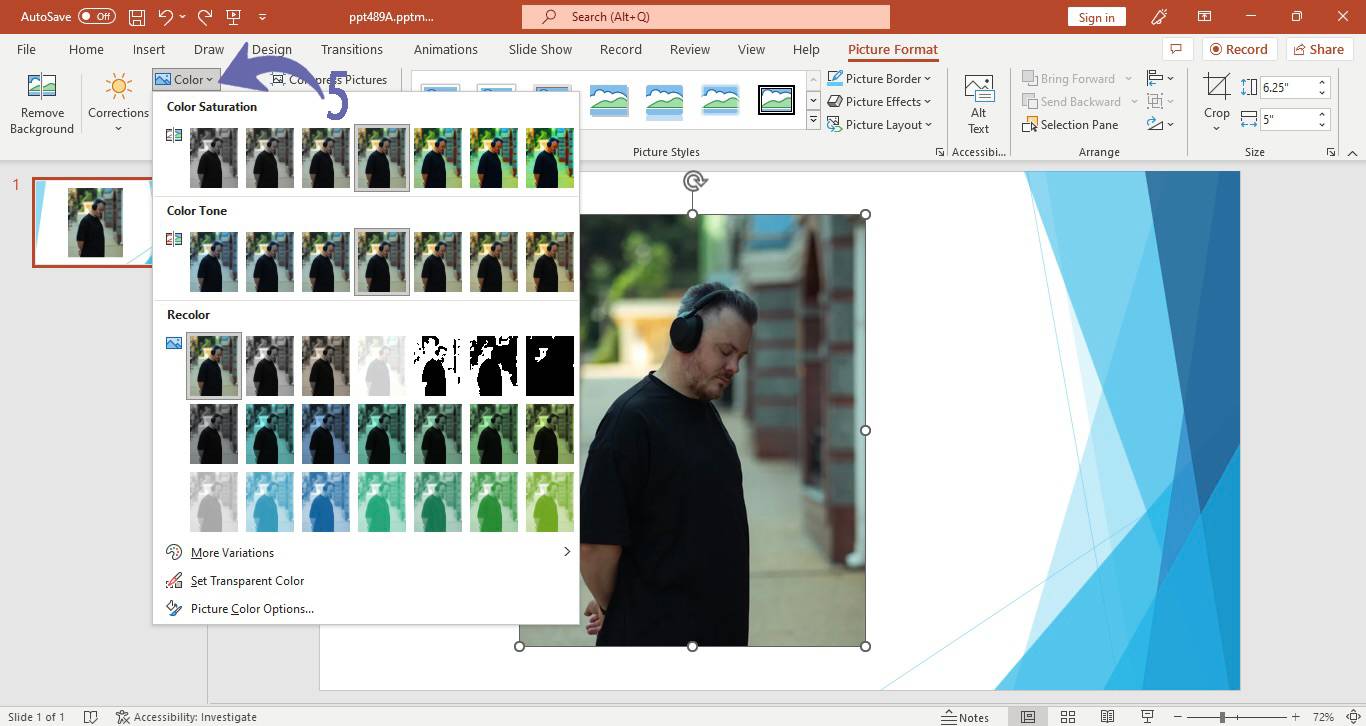
Task: Open Picture Effects dropdown
Action: [x=879, y=101]
